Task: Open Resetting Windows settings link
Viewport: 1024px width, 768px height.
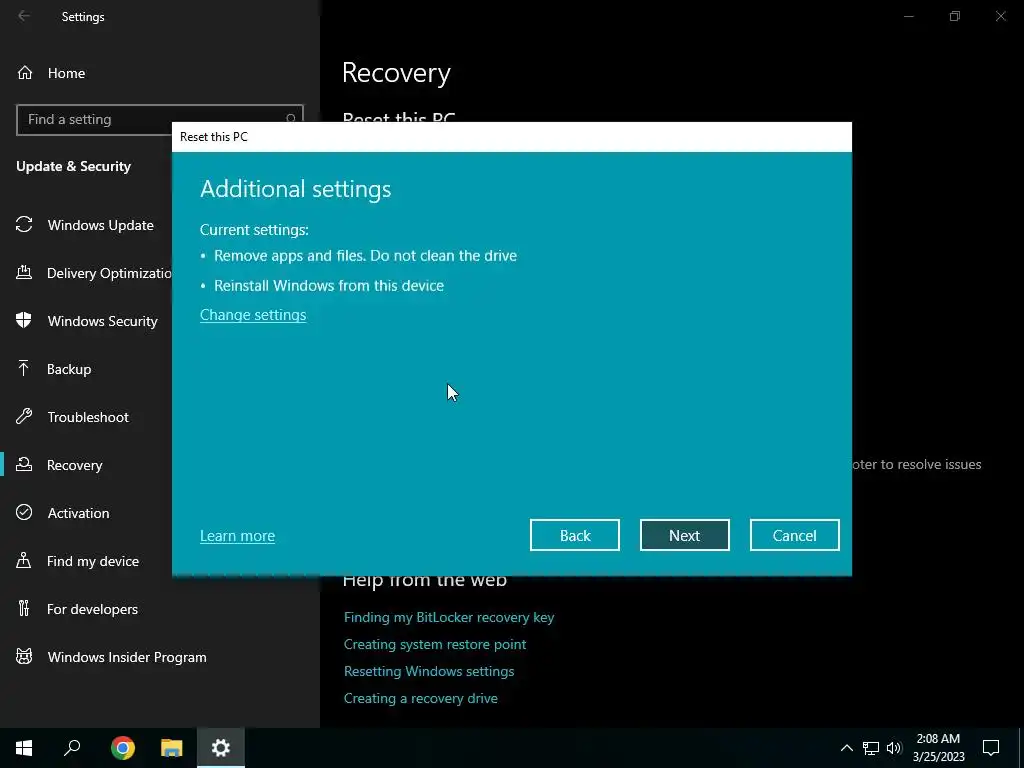Action: tap(429, 671)
